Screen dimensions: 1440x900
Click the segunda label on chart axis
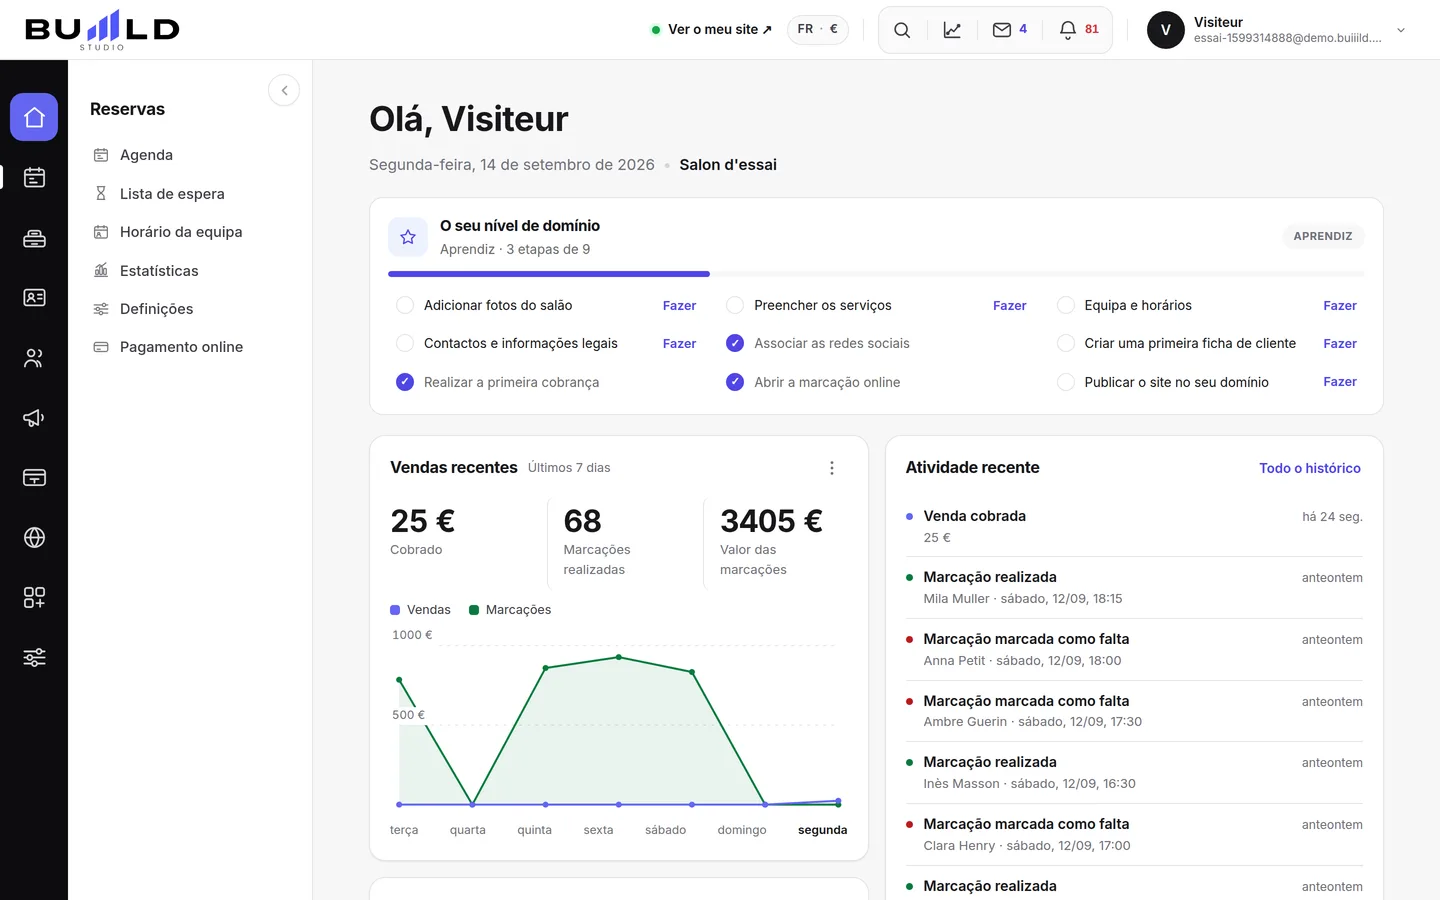[x=822, y=830]
